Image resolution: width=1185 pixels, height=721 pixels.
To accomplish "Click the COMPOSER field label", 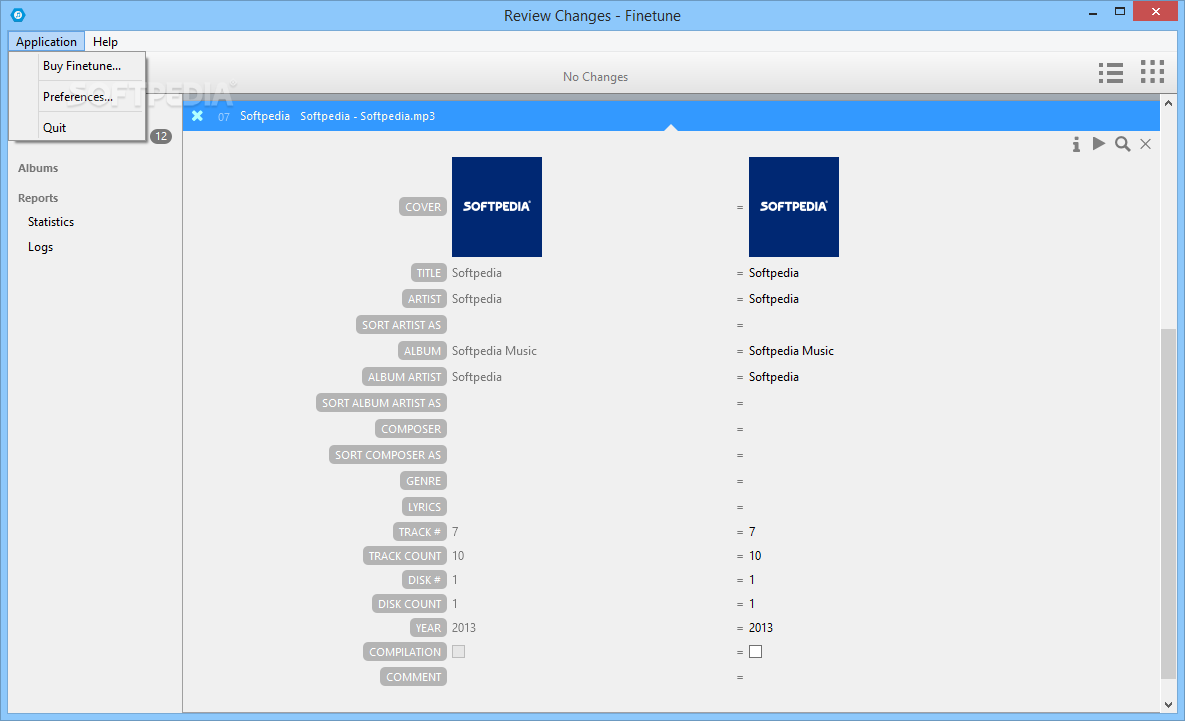I will [x=410, y=429].
